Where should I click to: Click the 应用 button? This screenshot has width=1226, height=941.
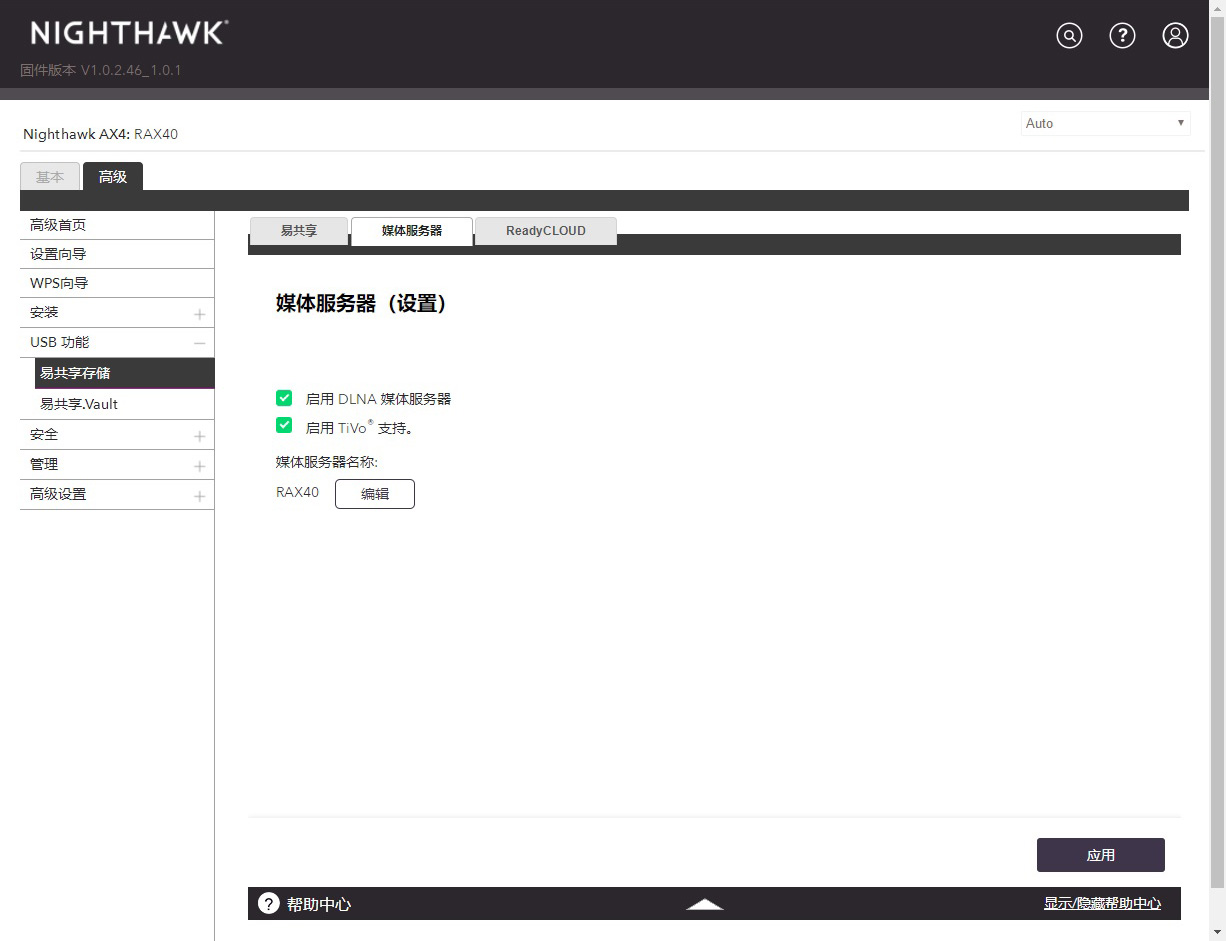tap(1101, 855)
